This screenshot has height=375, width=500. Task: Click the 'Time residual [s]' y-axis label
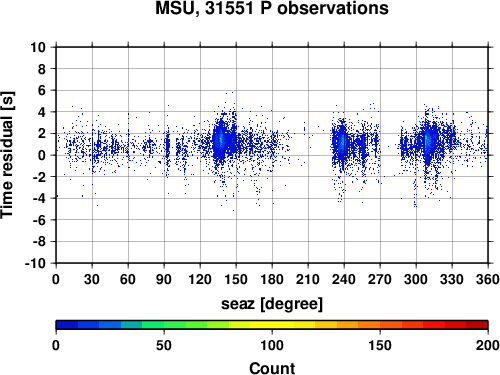(7, 155)
